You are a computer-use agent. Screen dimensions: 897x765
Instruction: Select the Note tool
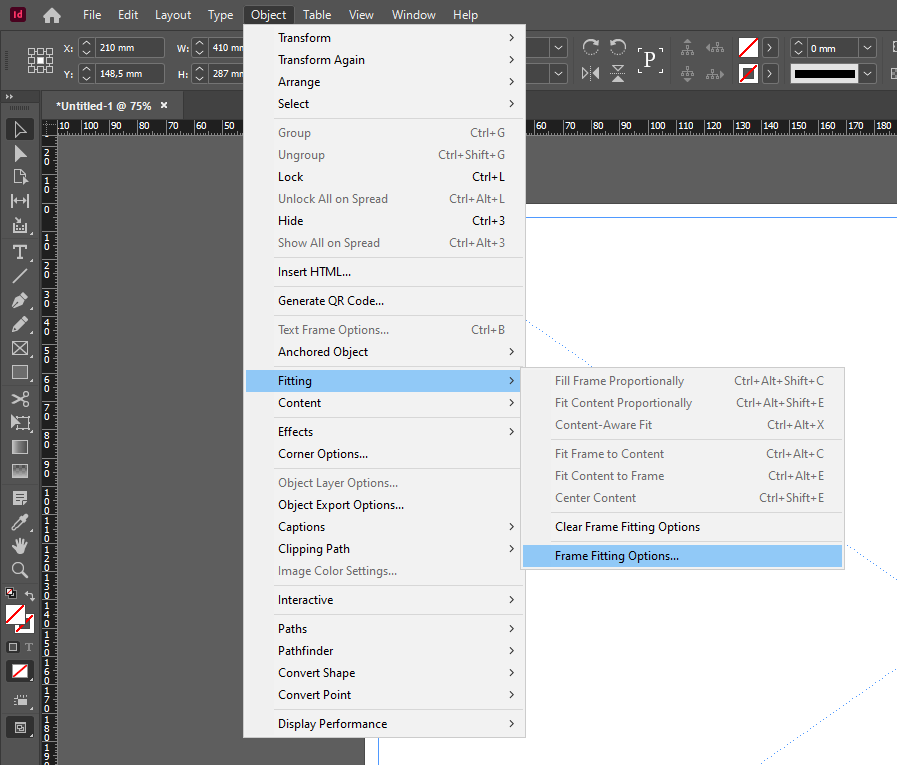point(20,498)
